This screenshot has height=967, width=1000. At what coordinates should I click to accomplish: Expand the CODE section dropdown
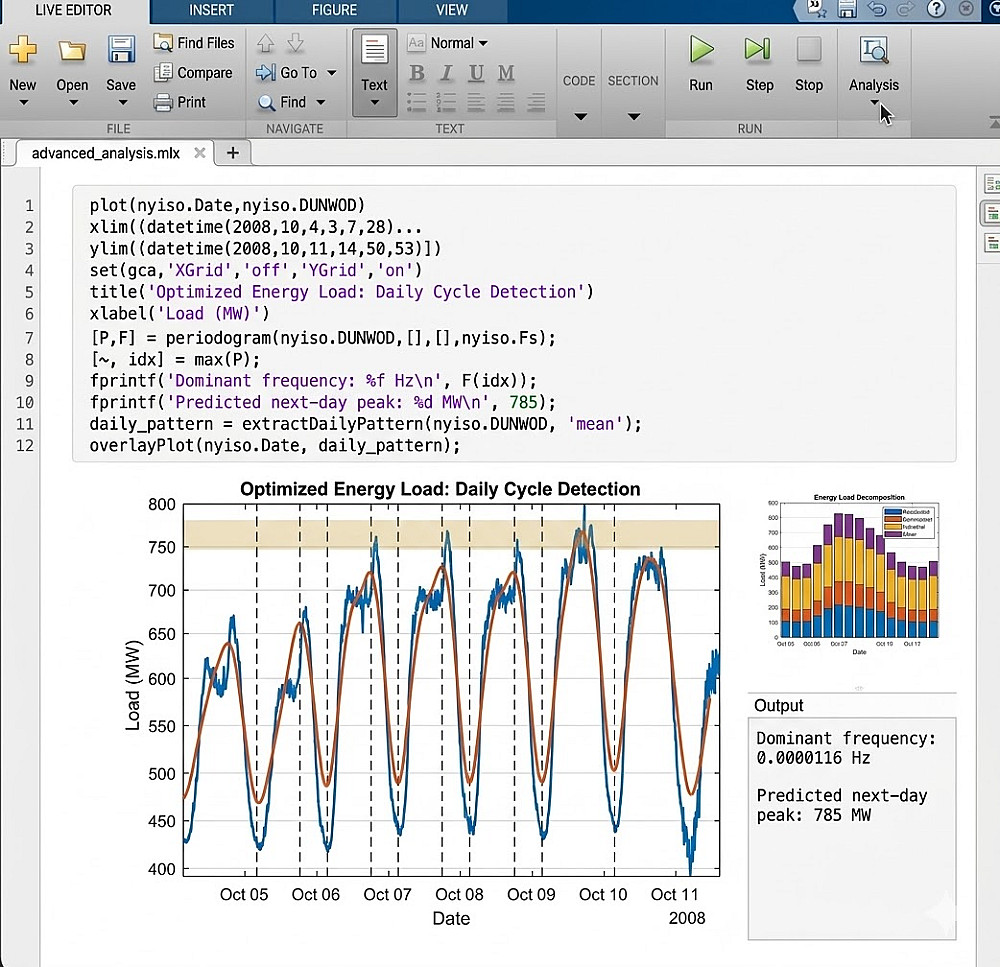point(579,116)
